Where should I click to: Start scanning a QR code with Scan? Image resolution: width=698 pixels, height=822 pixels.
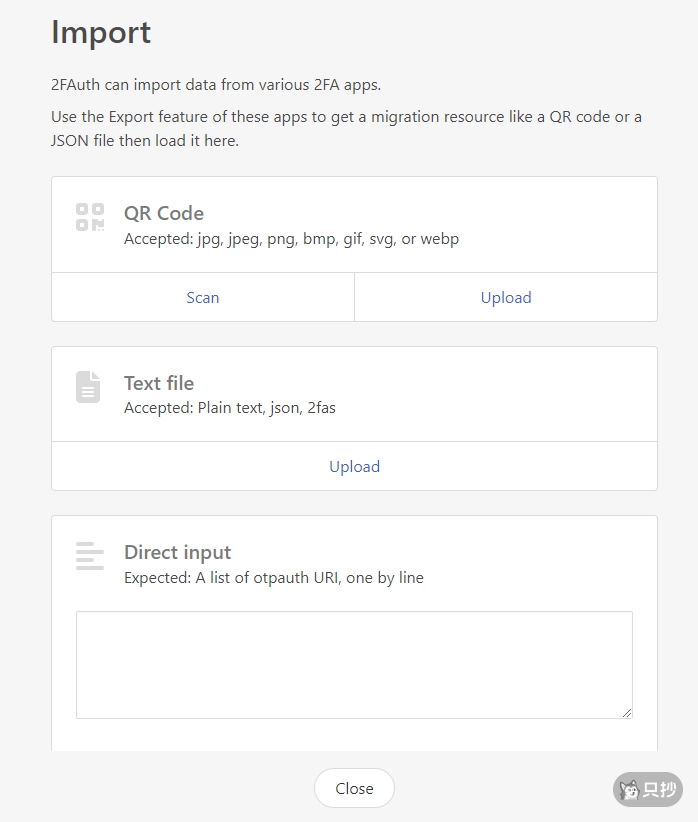coord(203,297)
